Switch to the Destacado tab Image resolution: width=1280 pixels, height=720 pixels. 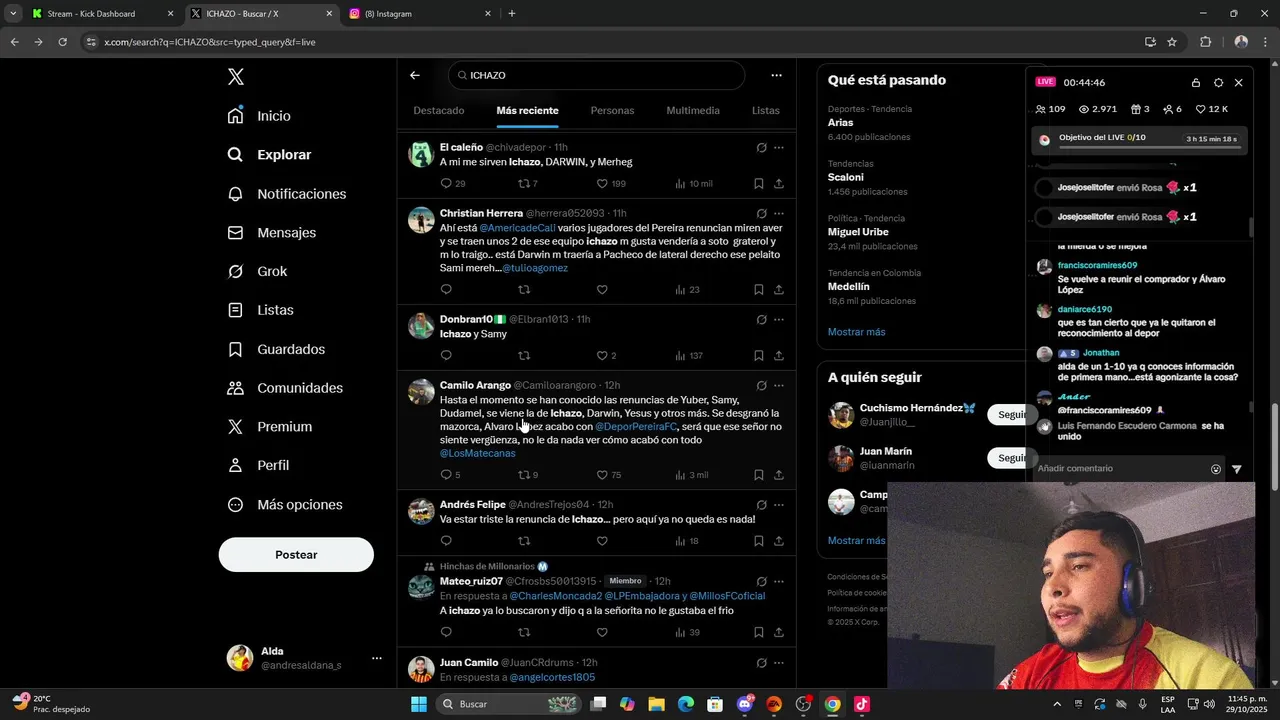[x=439, y=110]
